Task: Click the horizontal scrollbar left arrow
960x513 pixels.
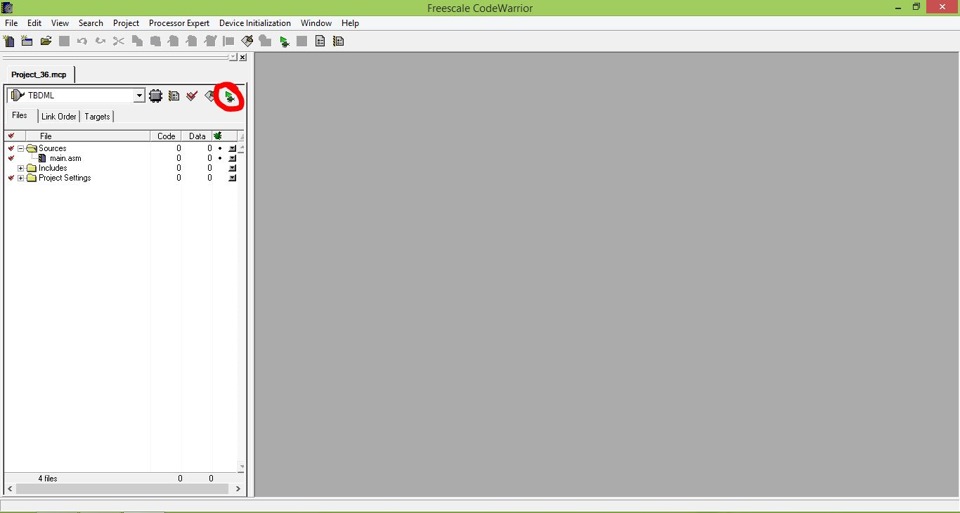Action: 10,489
